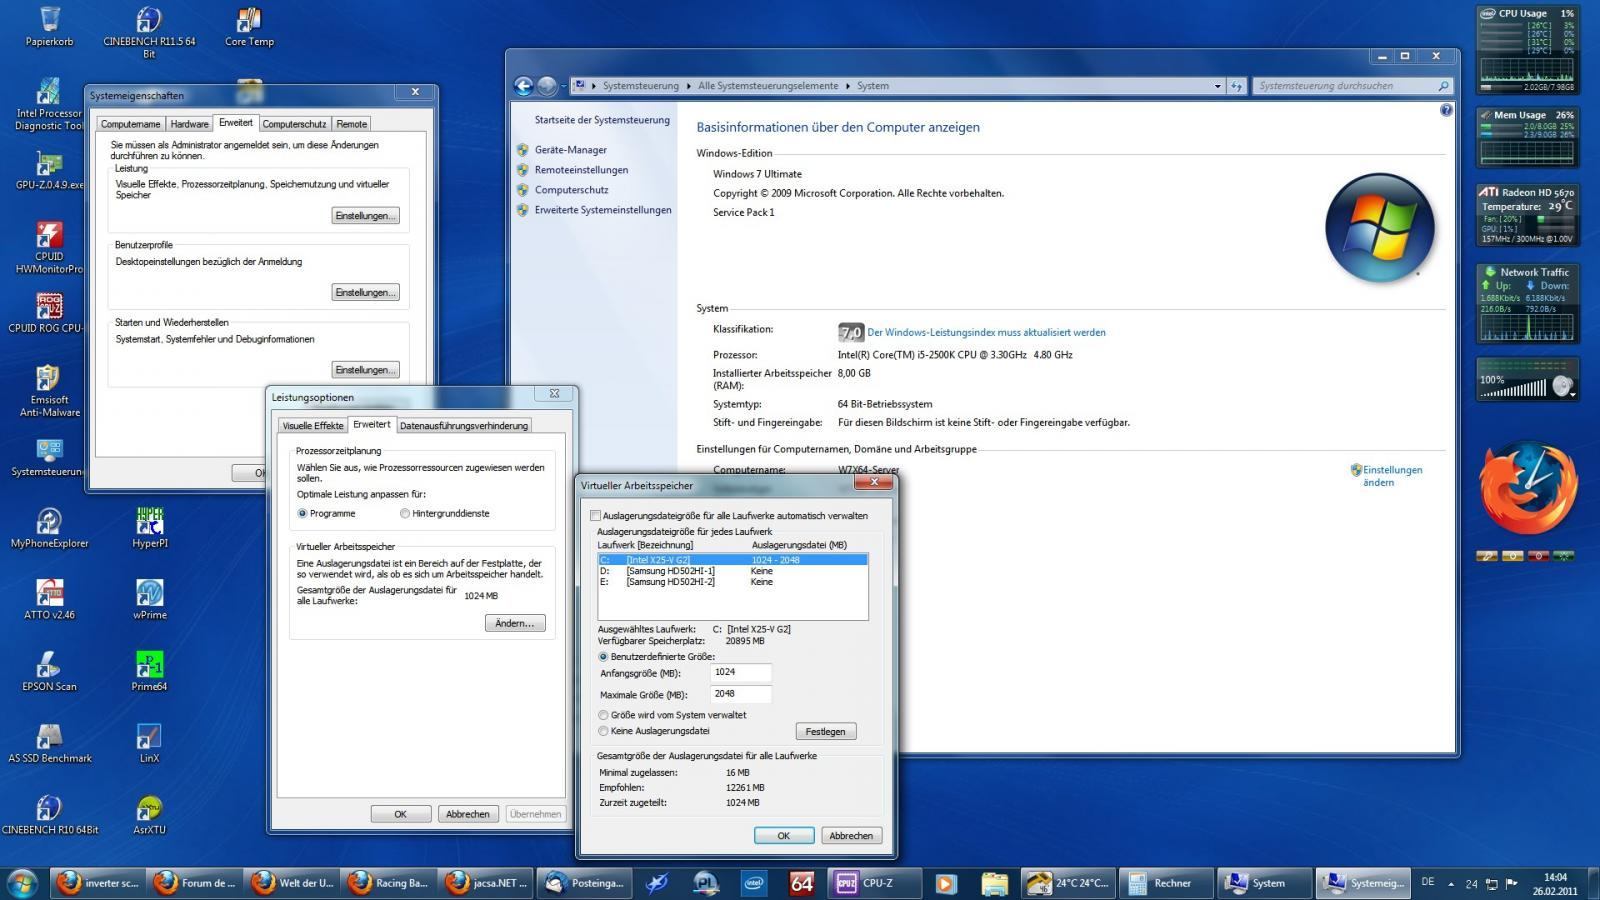Viewport: 1600px width, 900px height.
Task: Expand Alle Systemsteuerungselemente breadcrumb arrow
Action: pos(848,86)
